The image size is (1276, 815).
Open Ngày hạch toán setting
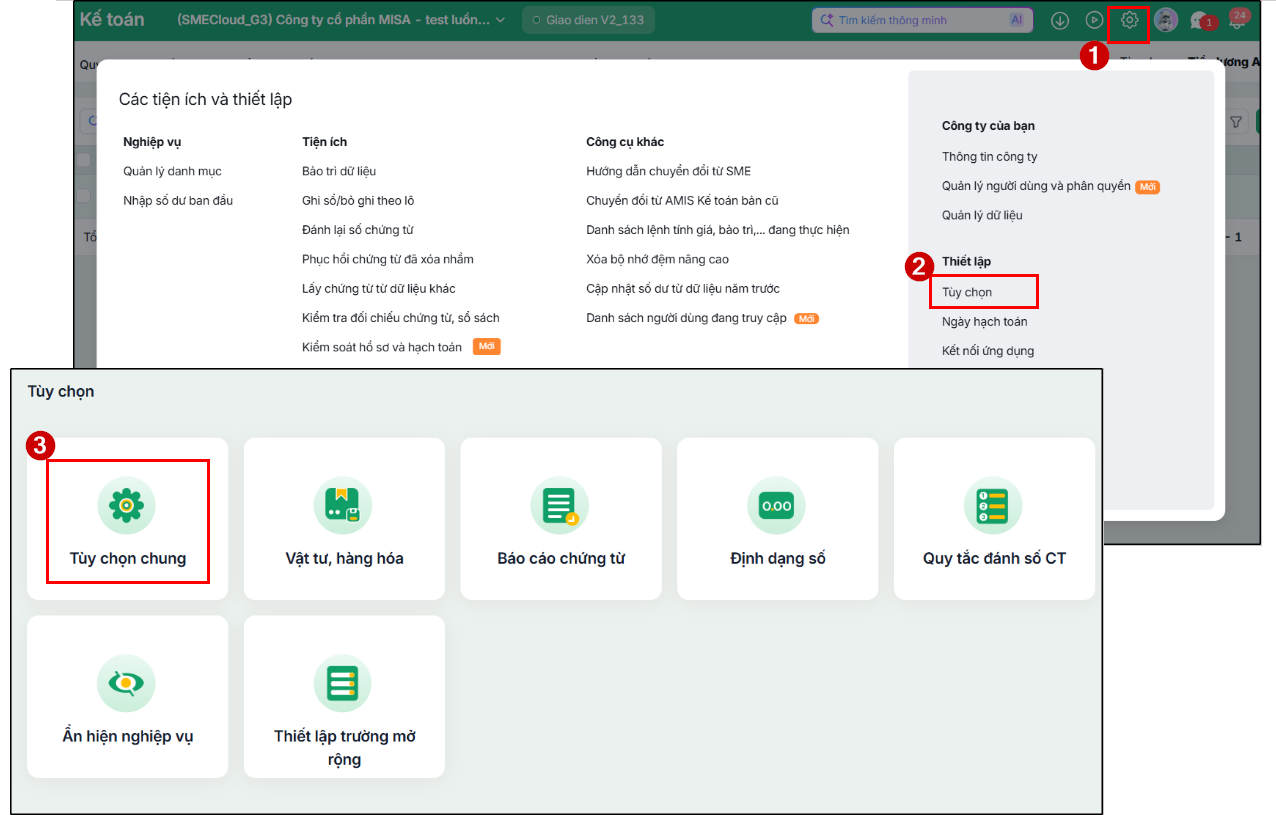(985, 322)
